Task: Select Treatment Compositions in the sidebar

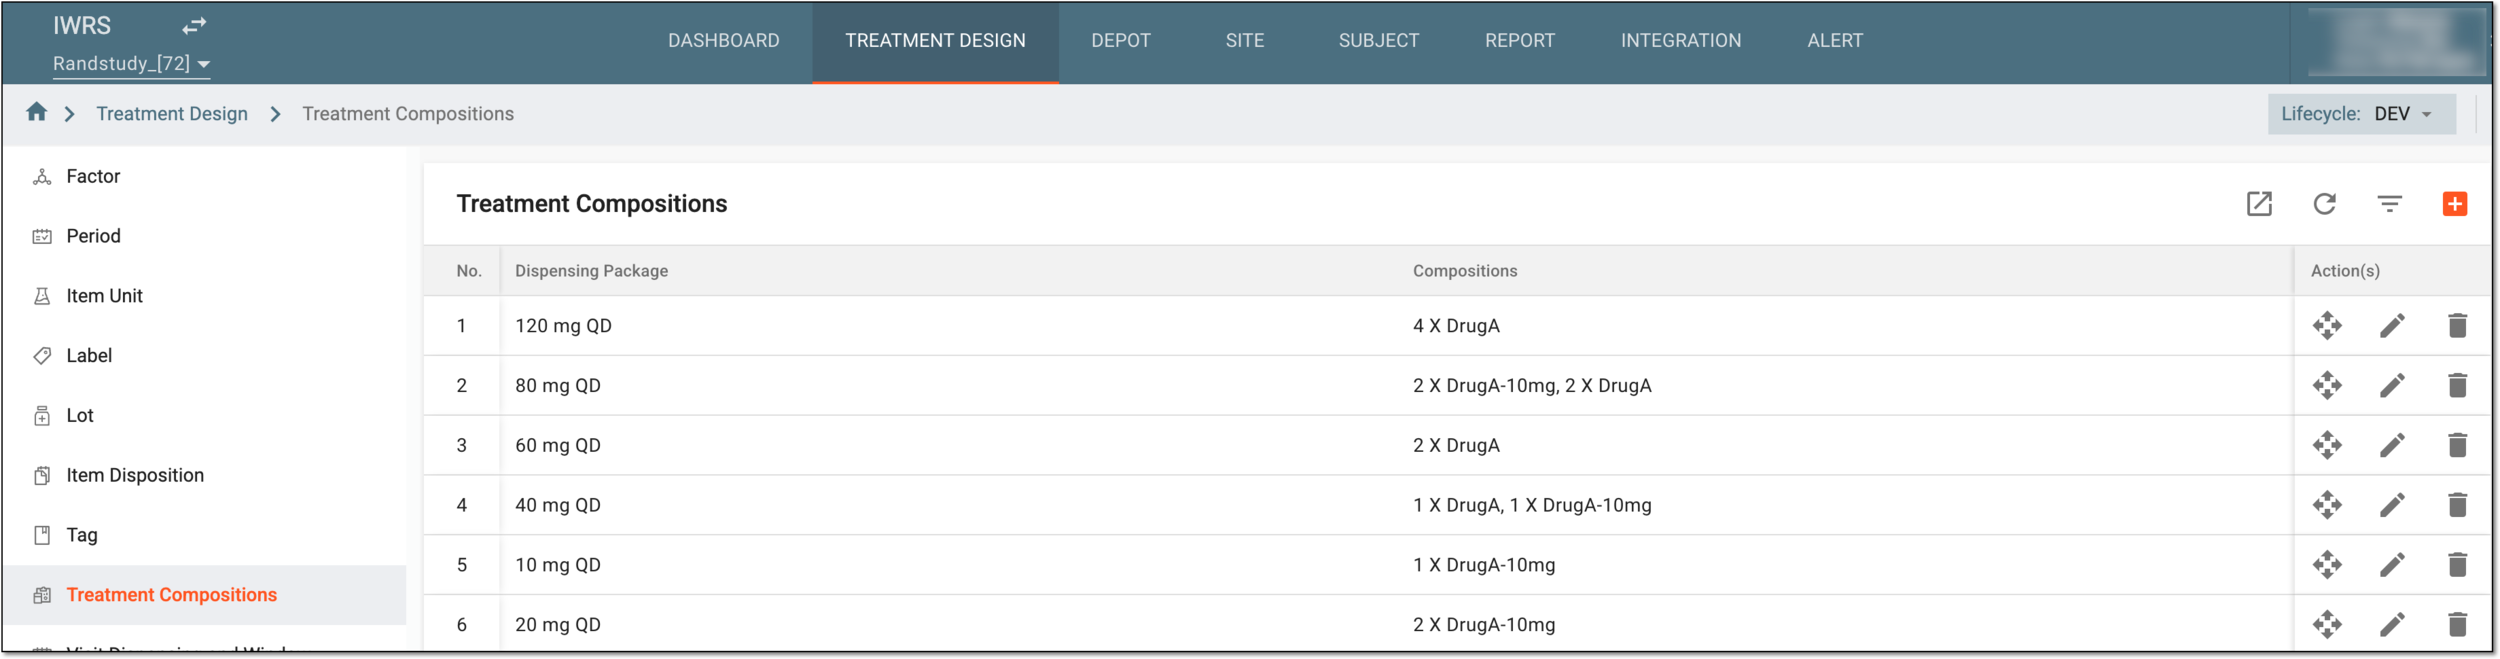Action: pos(204,595)
